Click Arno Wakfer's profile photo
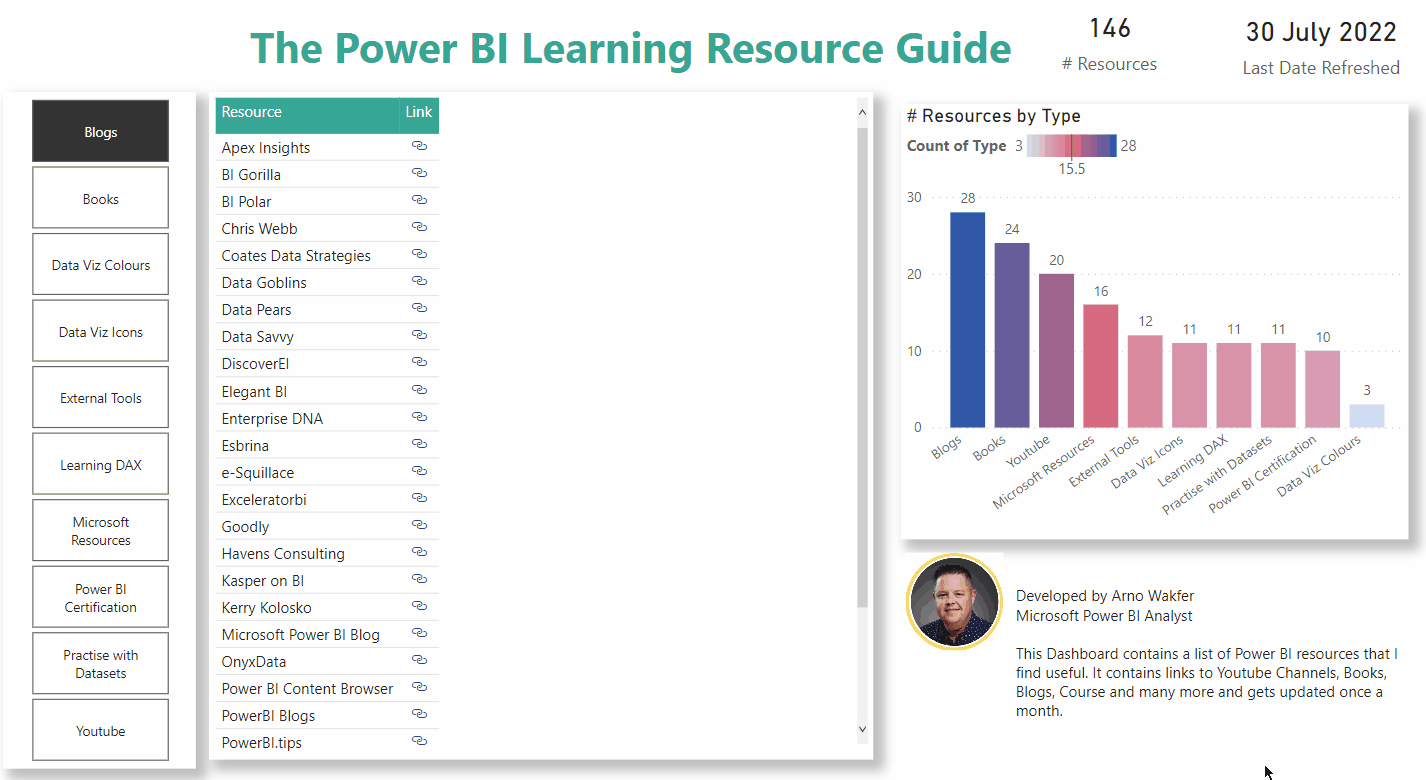 [x=952, y=603]
